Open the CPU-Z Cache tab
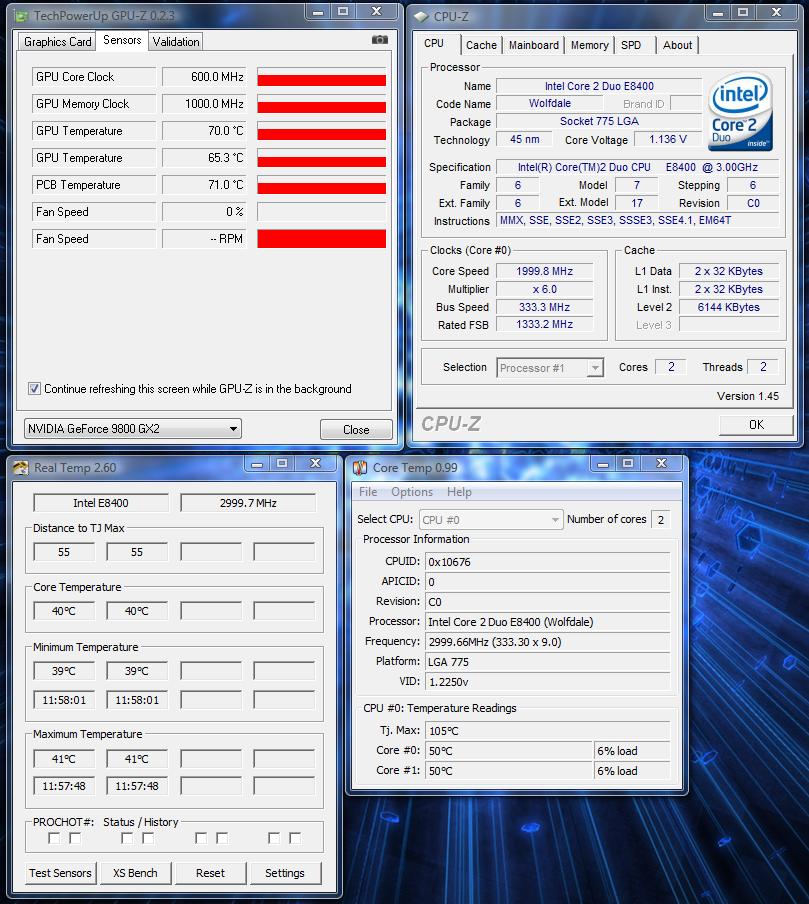The height and width of the screenshot is (904, 809). coord(481,45)
